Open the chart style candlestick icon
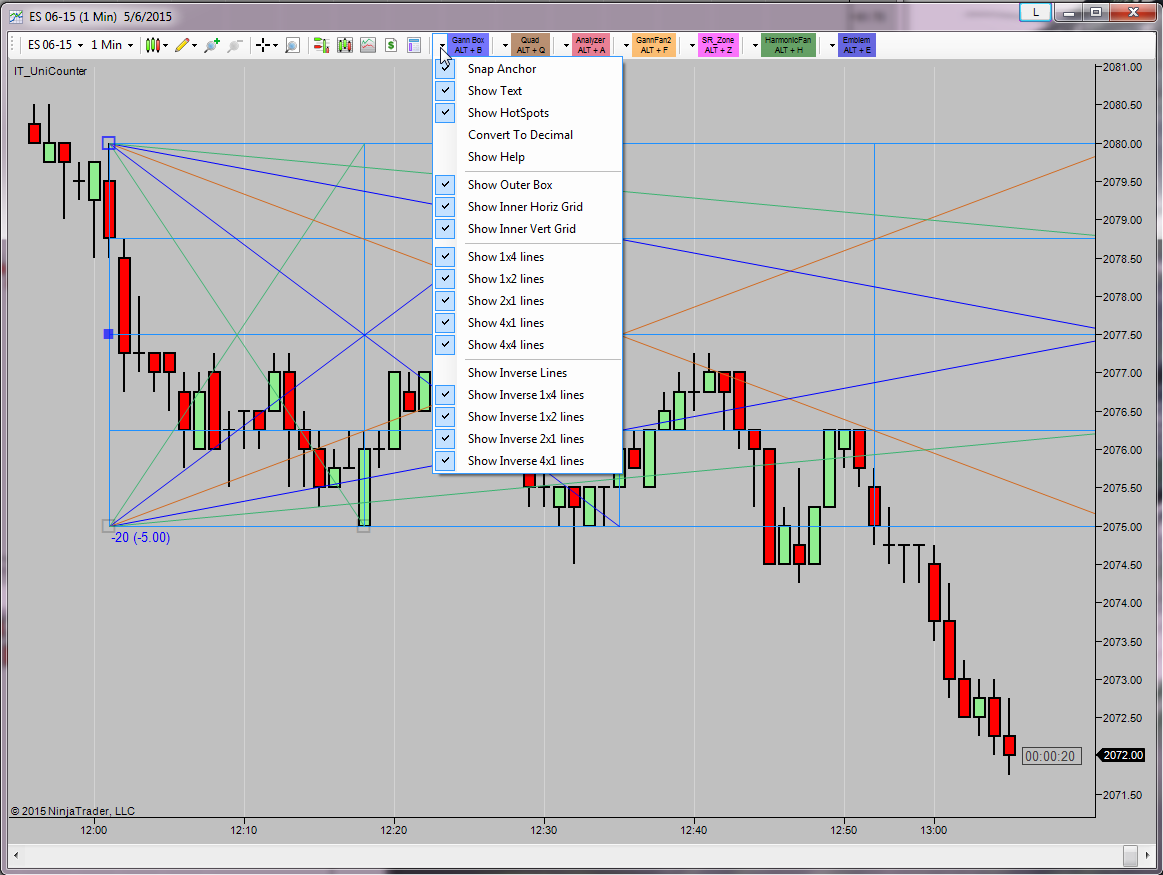Screen dimensions: 1163x875 (x=153, y=45)
